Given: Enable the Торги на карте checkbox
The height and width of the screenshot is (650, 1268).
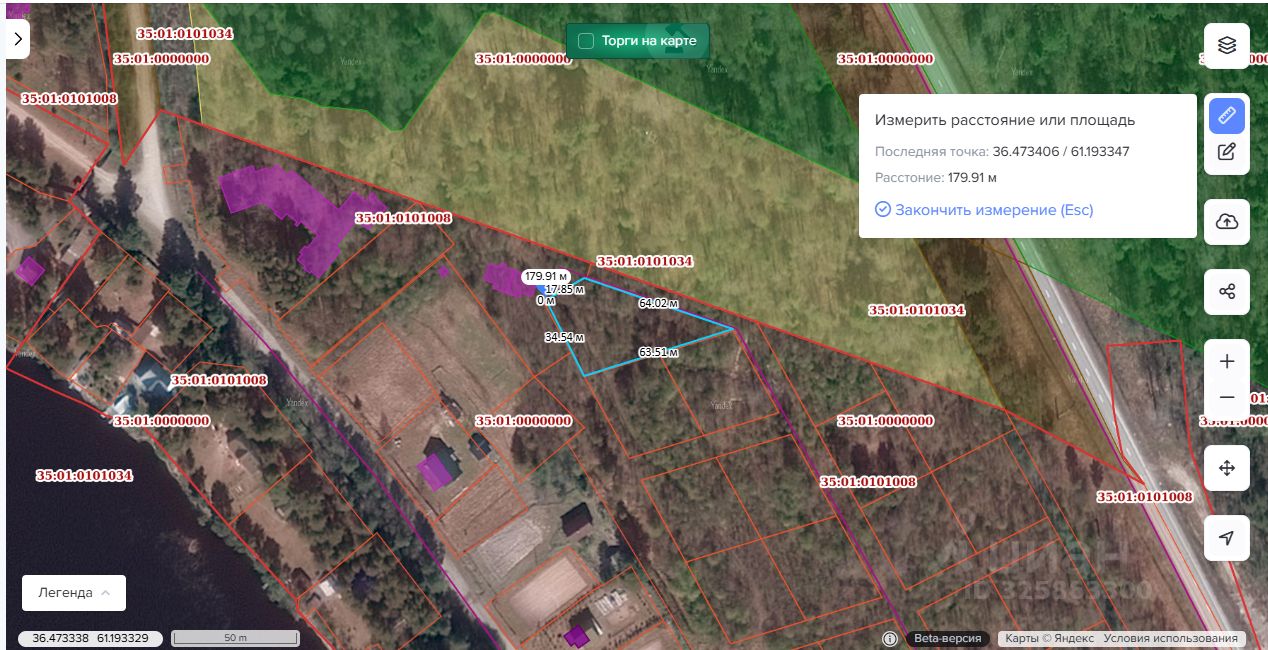Looking at the screenshot, I should click(x=586, y=41).
